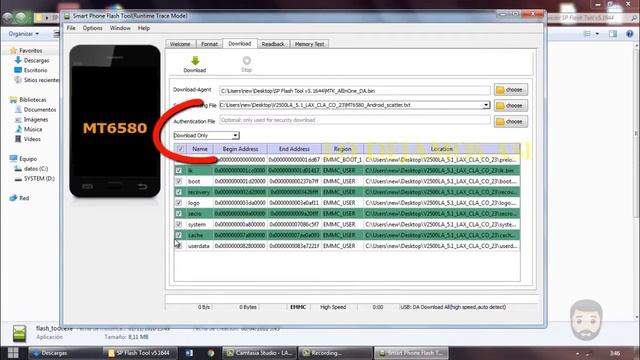Screen dimensions: 640x360
Task: Select Favoritos in Explorer sidebar
Action: [x=31, y=51]
